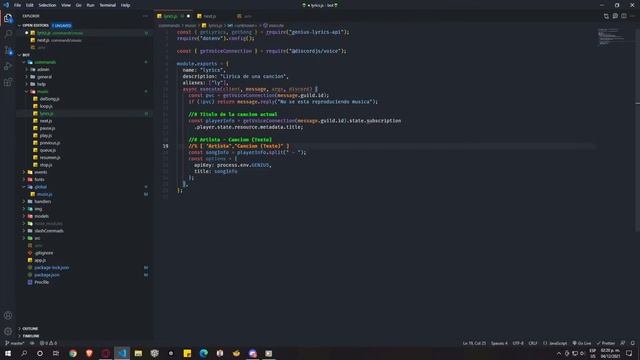640x360 pixels.
Task: Open queue.js in the explorer tree
Action: (48, 150)
